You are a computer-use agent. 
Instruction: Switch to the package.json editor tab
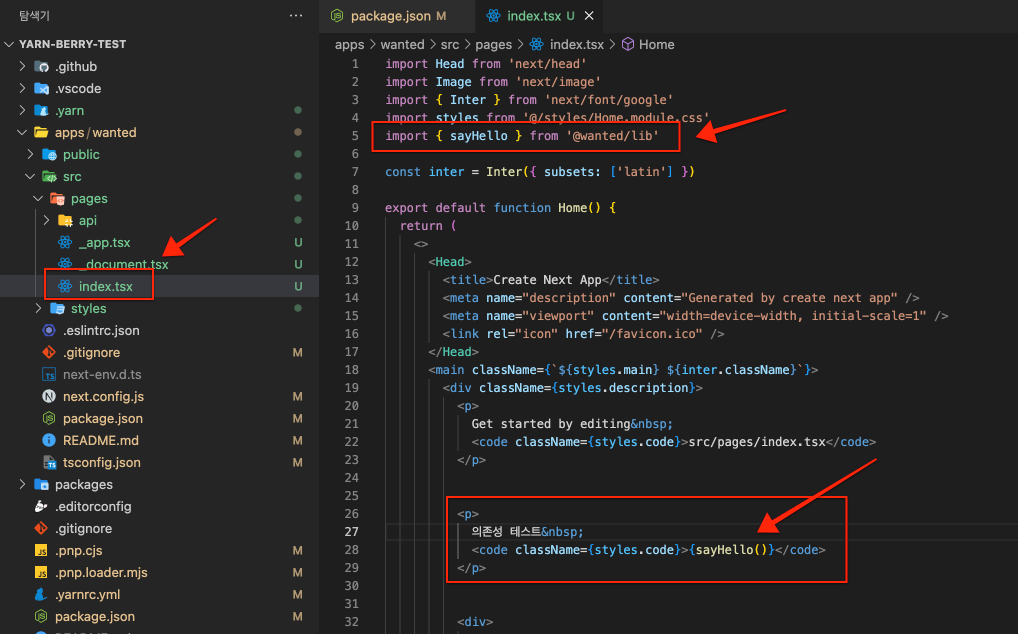point(390,16)
